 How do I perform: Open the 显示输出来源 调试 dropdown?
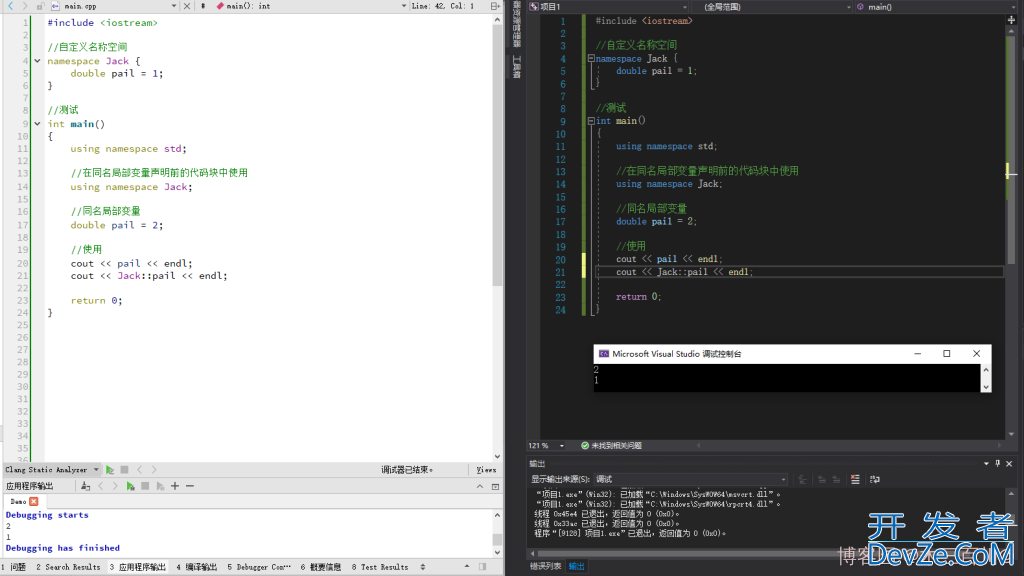[x=690, y=479]
